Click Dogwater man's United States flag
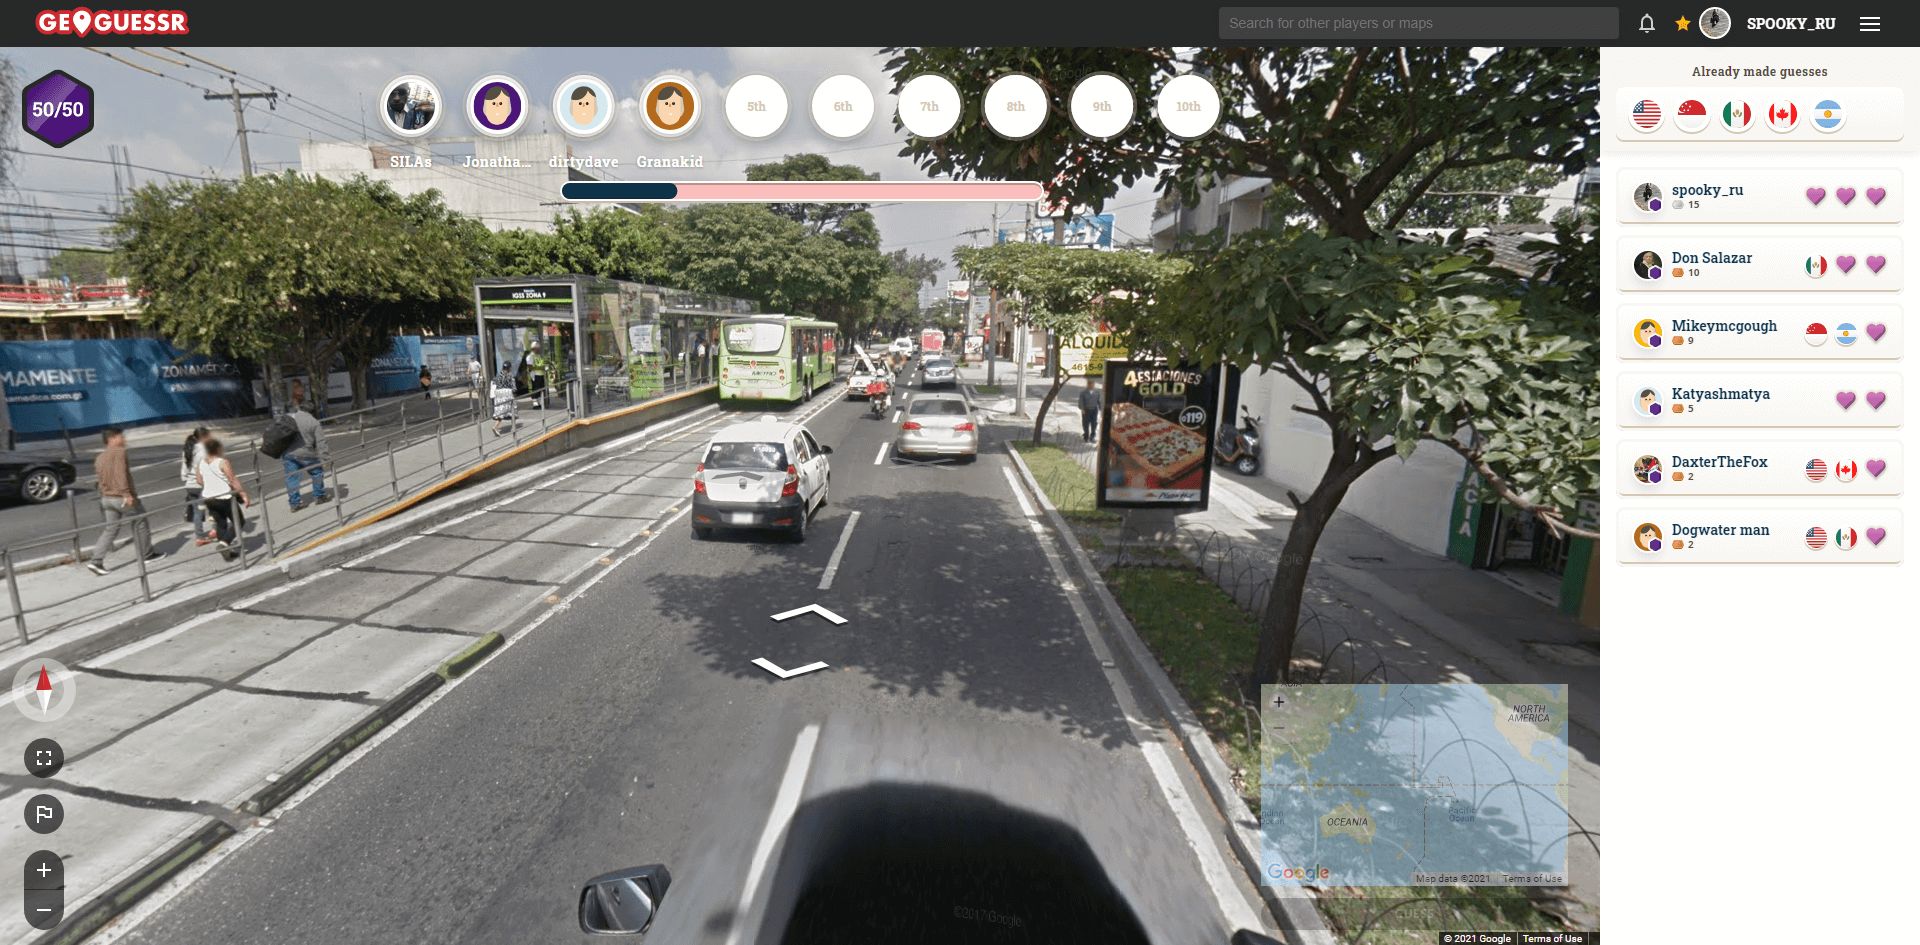This screenshot has width=1920, height=945. coord(1816,537)
